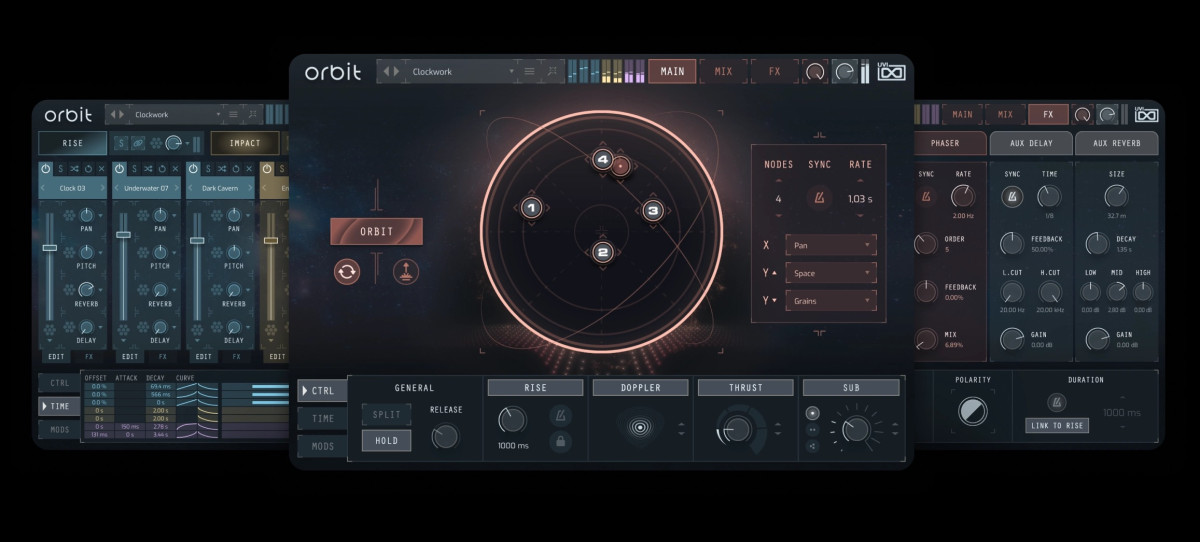Click the Clock 03 layer volume fader
This screenshot has width=1200, height=542.
click(x=49, y=246)
